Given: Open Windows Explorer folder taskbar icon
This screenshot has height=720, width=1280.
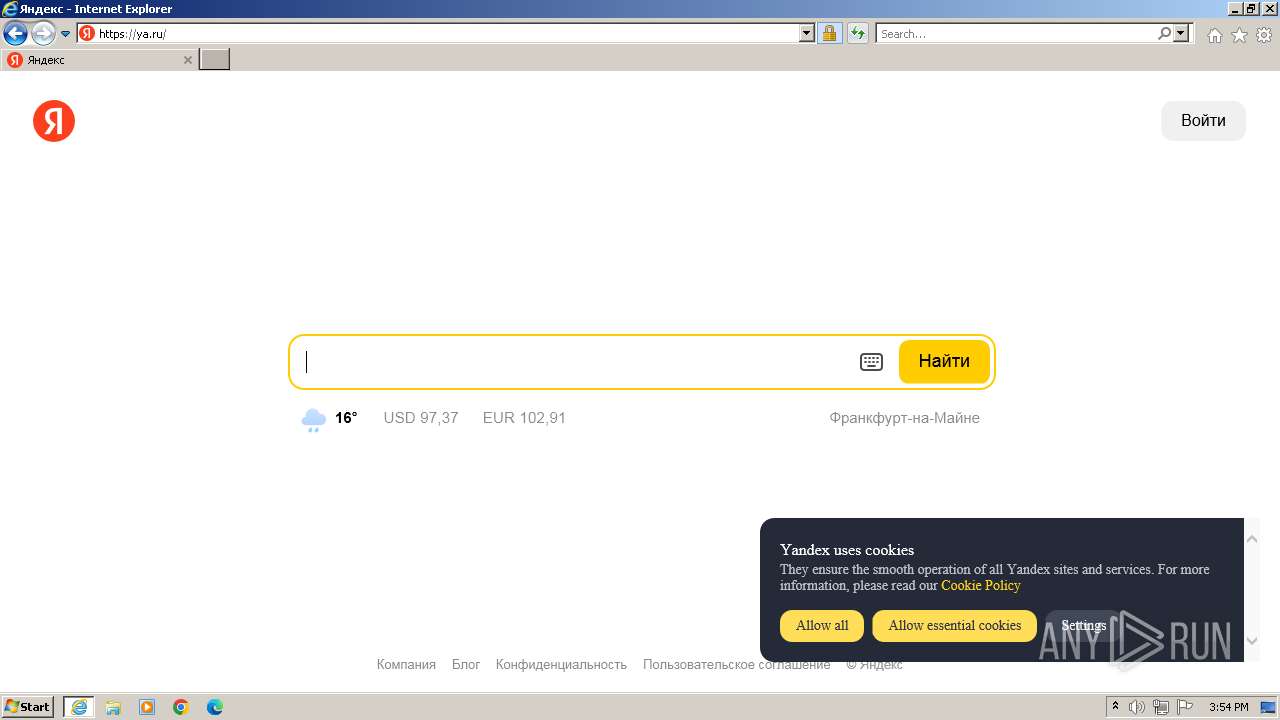Looking at the screenshot, I should coord(113,707).
